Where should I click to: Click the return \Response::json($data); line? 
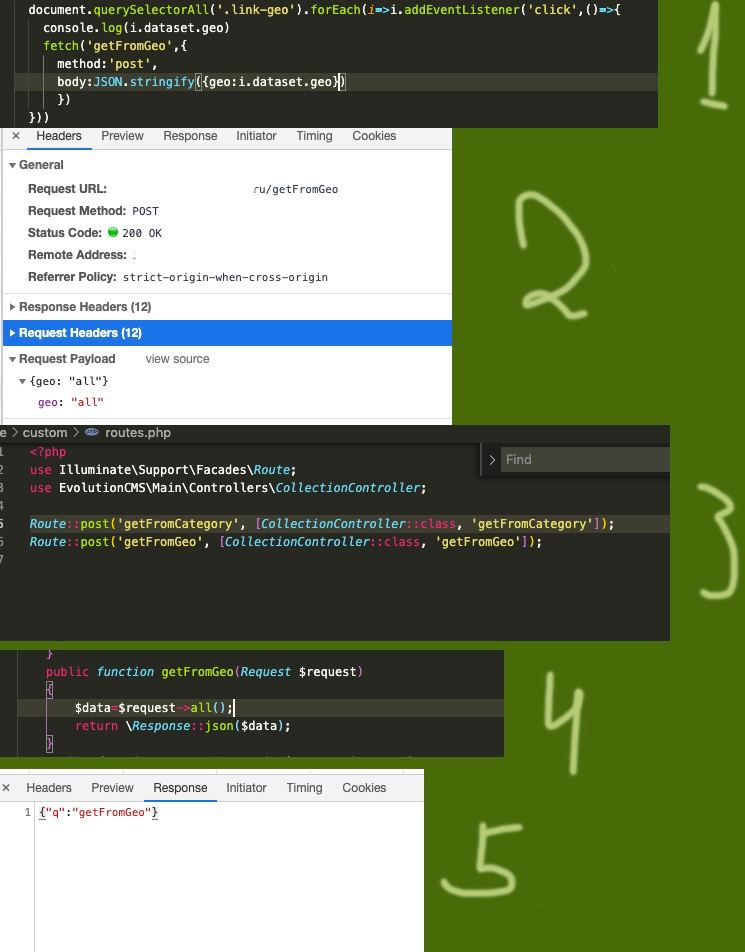[x=182, y=726]
